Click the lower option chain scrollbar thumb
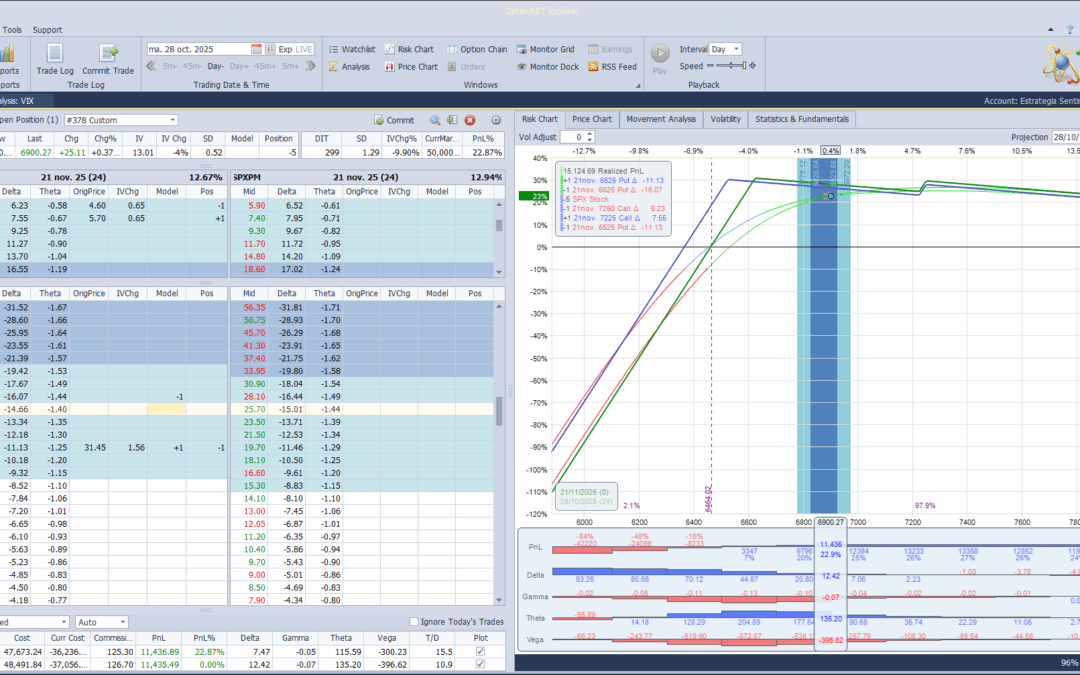The image size is (1080, 675). pyautogui.click(x=499, y=411)
